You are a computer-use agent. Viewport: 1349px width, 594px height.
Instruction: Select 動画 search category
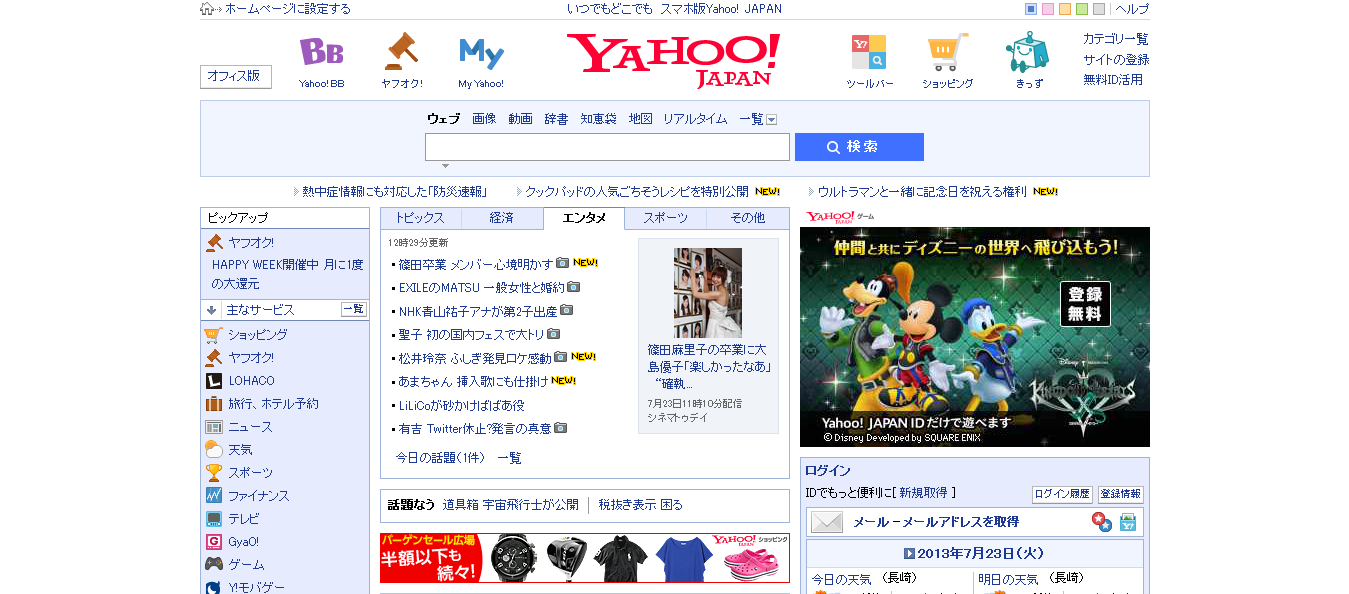(520, 119)
